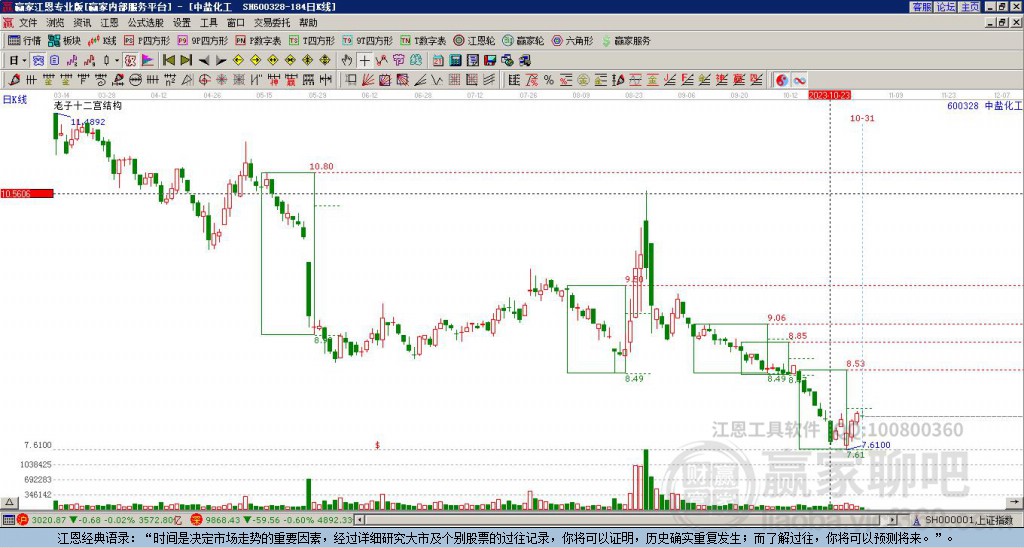
Task: Open the 六角形 hexagon tool
Action: [572, 40]
